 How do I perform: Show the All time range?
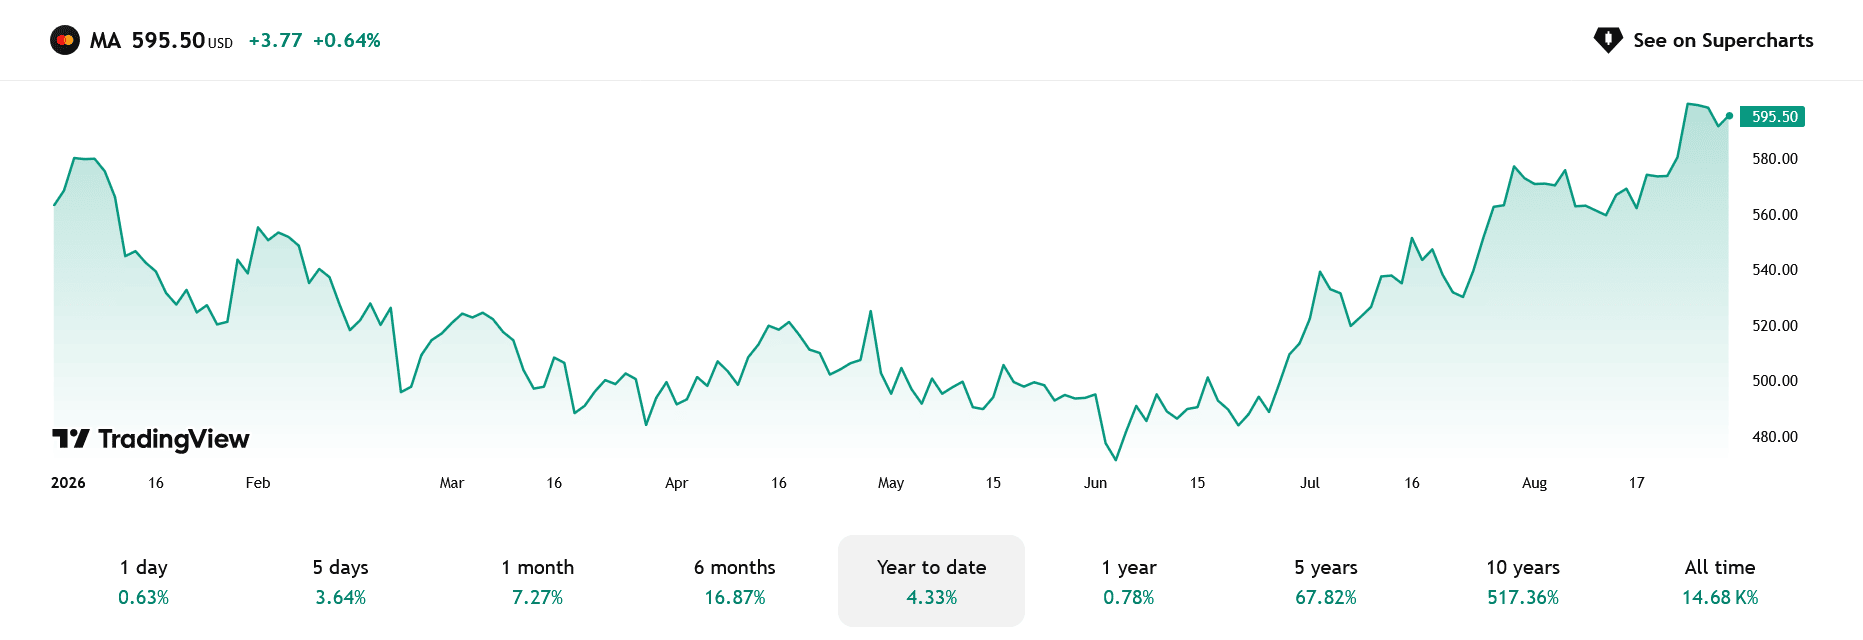(1720, 581)
